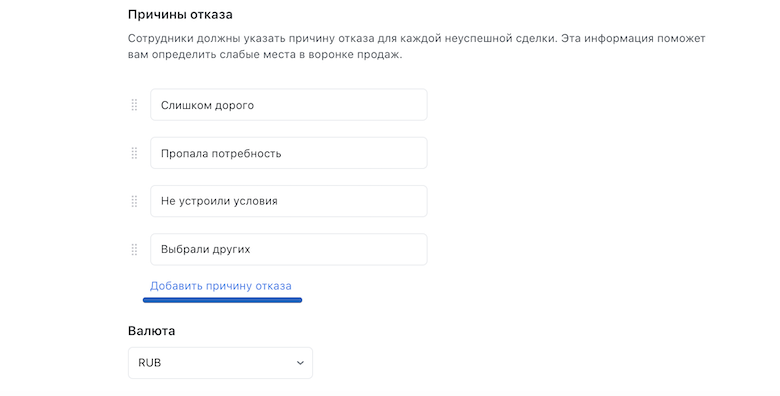Click the description paragraph starting with 'Сотрудники должны'
This screenshot has height=396, width=780.
pyautogui.click(x=417, y=46)
